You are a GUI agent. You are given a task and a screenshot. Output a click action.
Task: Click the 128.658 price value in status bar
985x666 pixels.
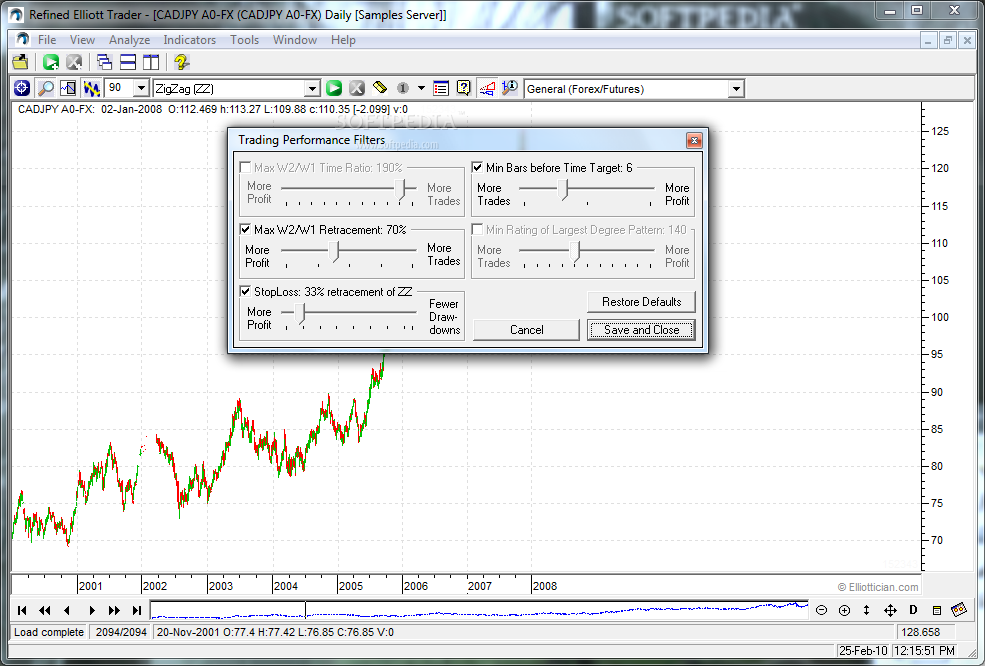click(x=920, y=632)
